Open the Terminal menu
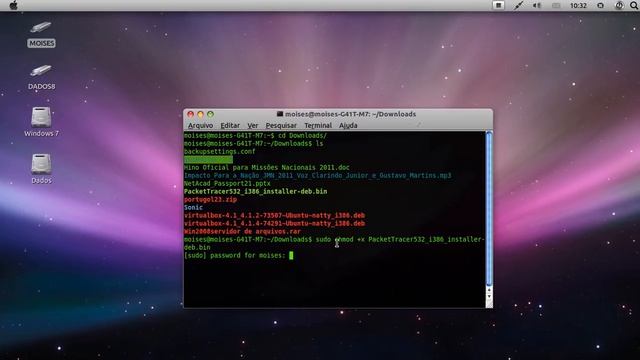The width and height of the screenshot is (640, 360). [x=318, y=125]
